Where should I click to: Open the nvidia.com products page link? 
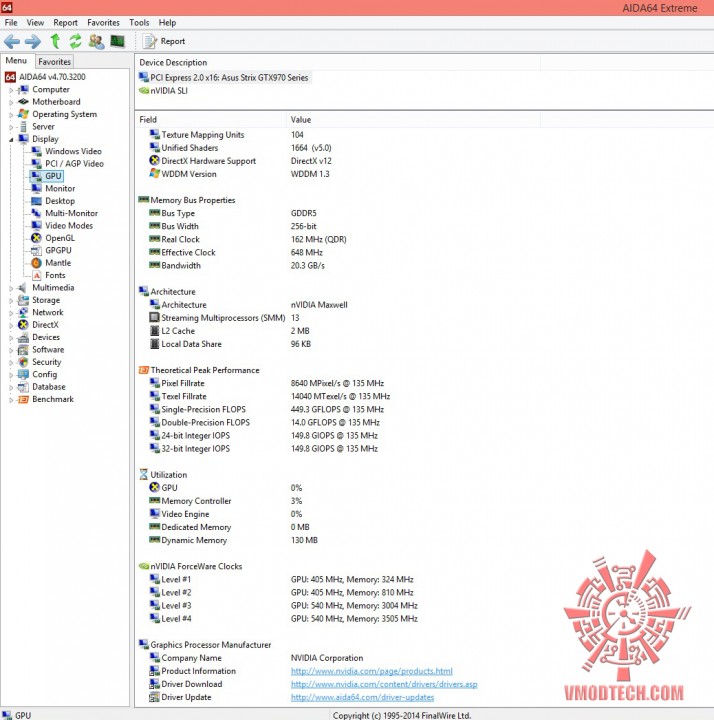click(x=371, y=671)
